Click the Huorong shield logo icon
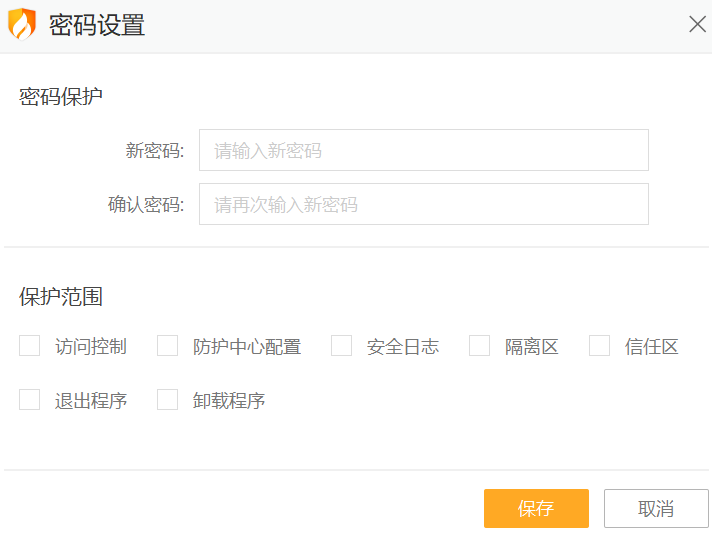Screen dimensions: 712x537 click(x=22, y=25)
